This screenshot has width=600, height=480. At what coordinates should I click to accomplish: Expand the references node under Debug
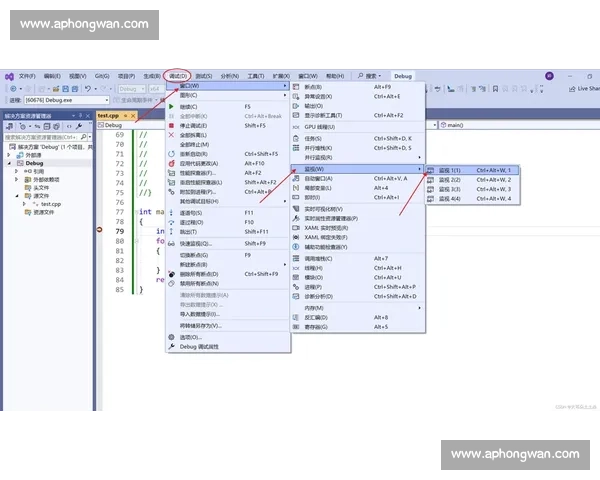point(16,171)
